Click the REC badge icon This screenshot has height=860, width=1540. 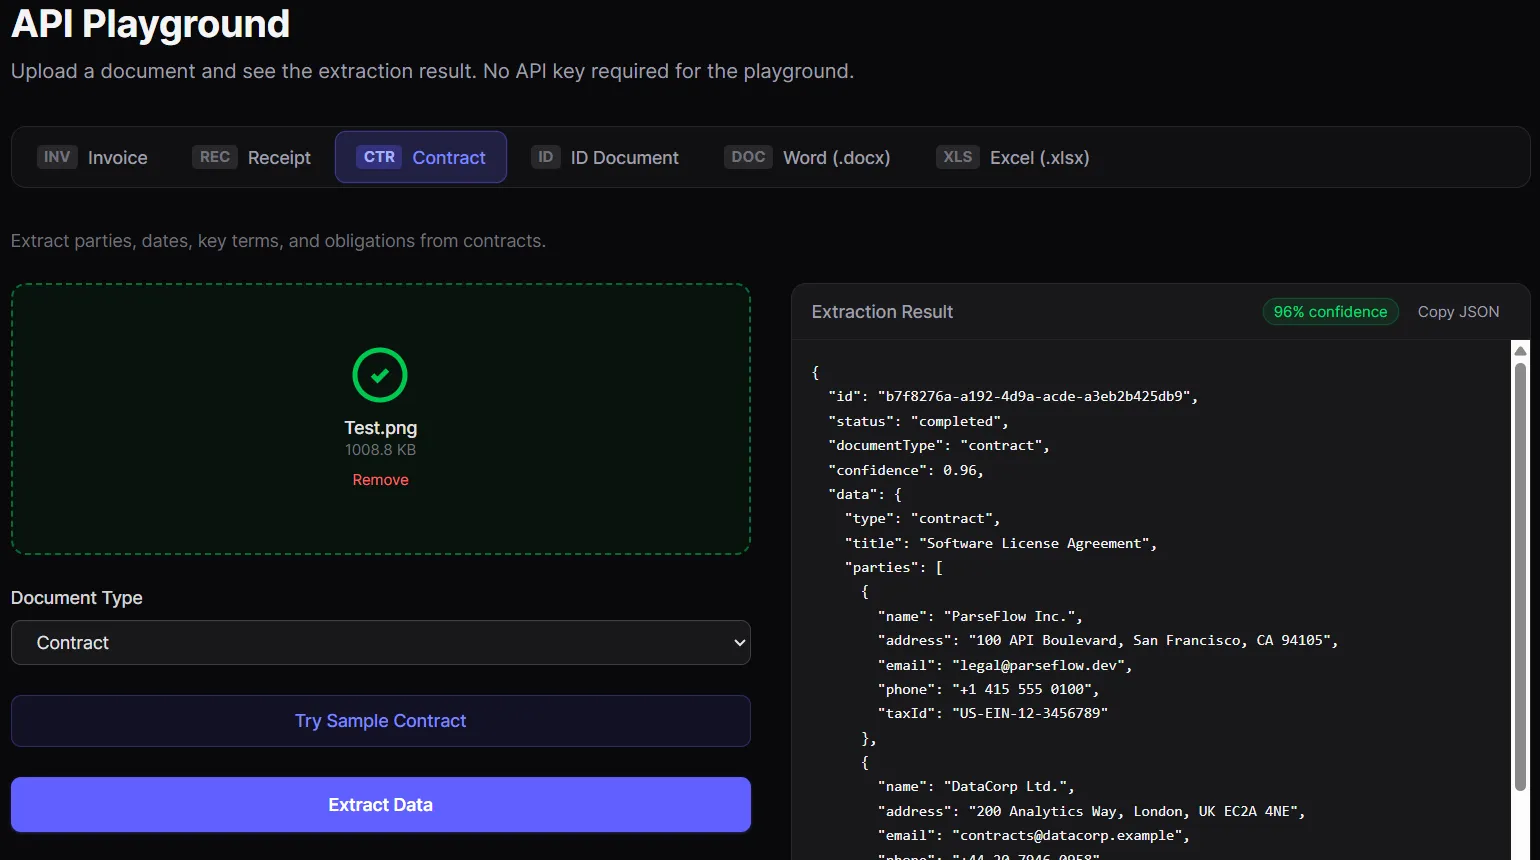click(215, 157)
